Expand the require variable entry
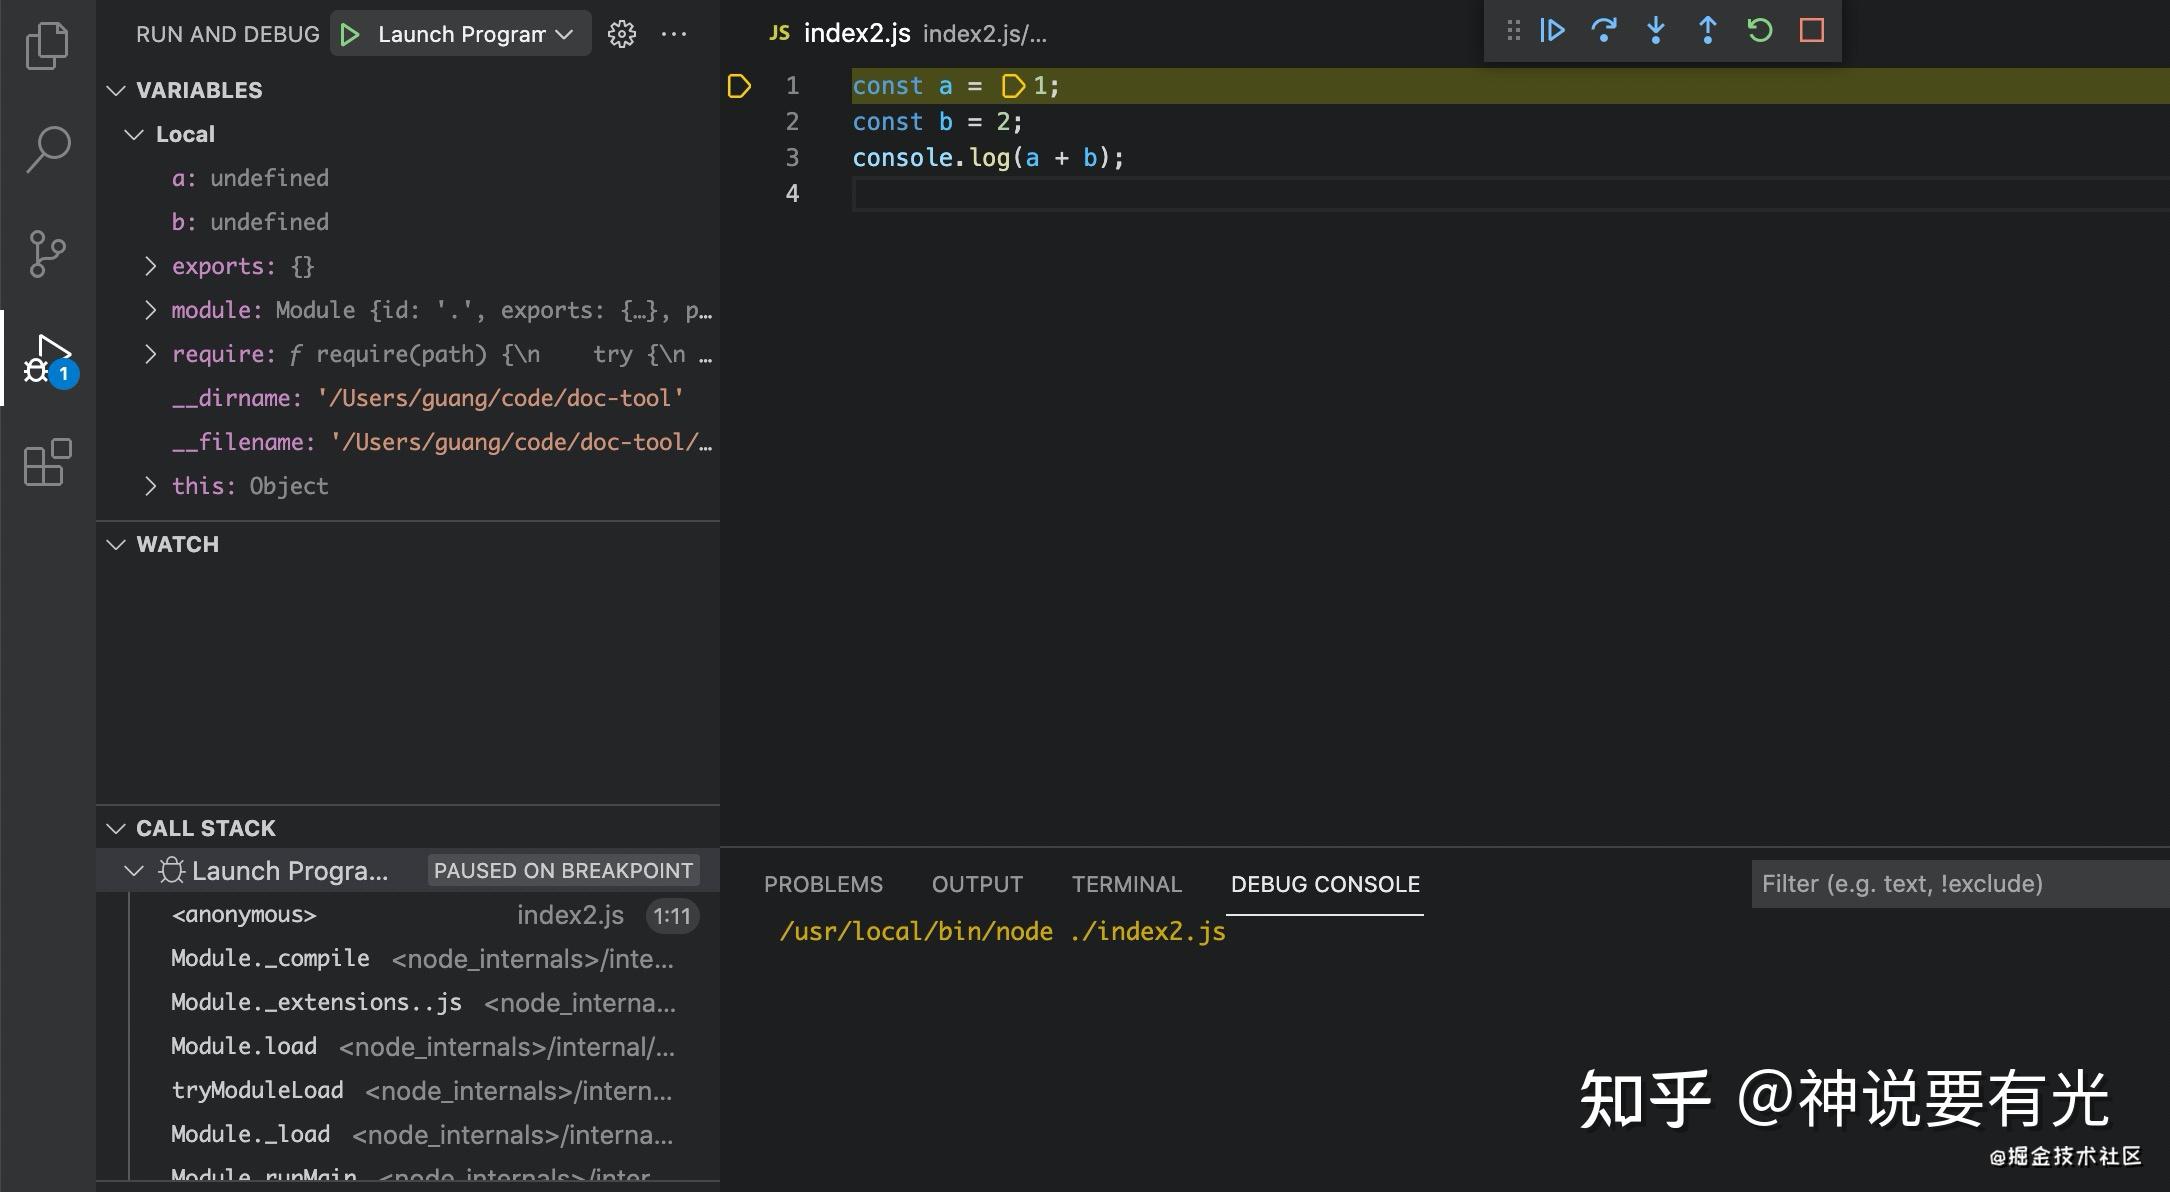2170x1192 pixels. [x=151, y=354]
